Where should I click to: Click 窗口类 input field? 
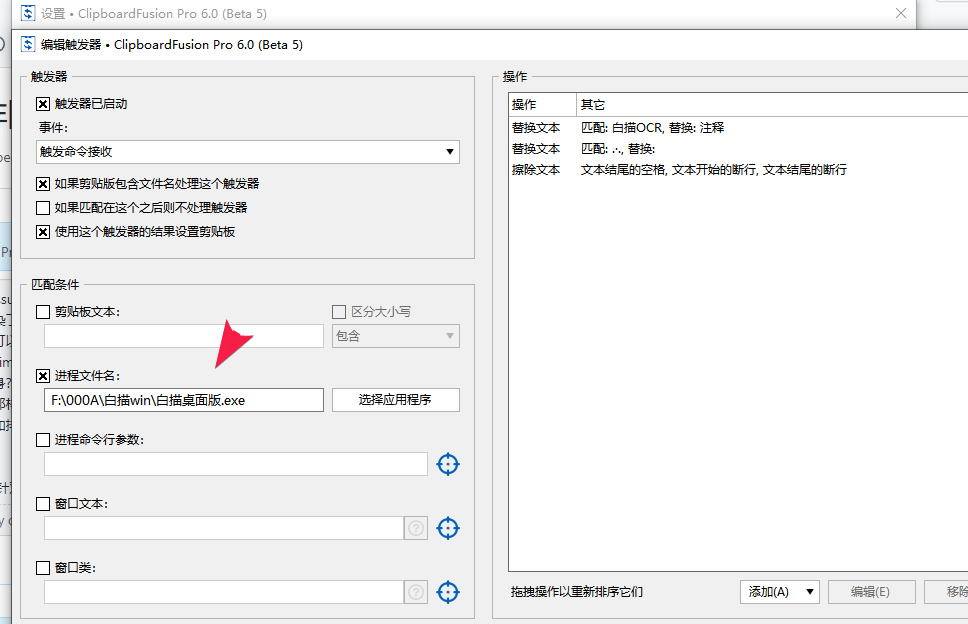[224, 592]
